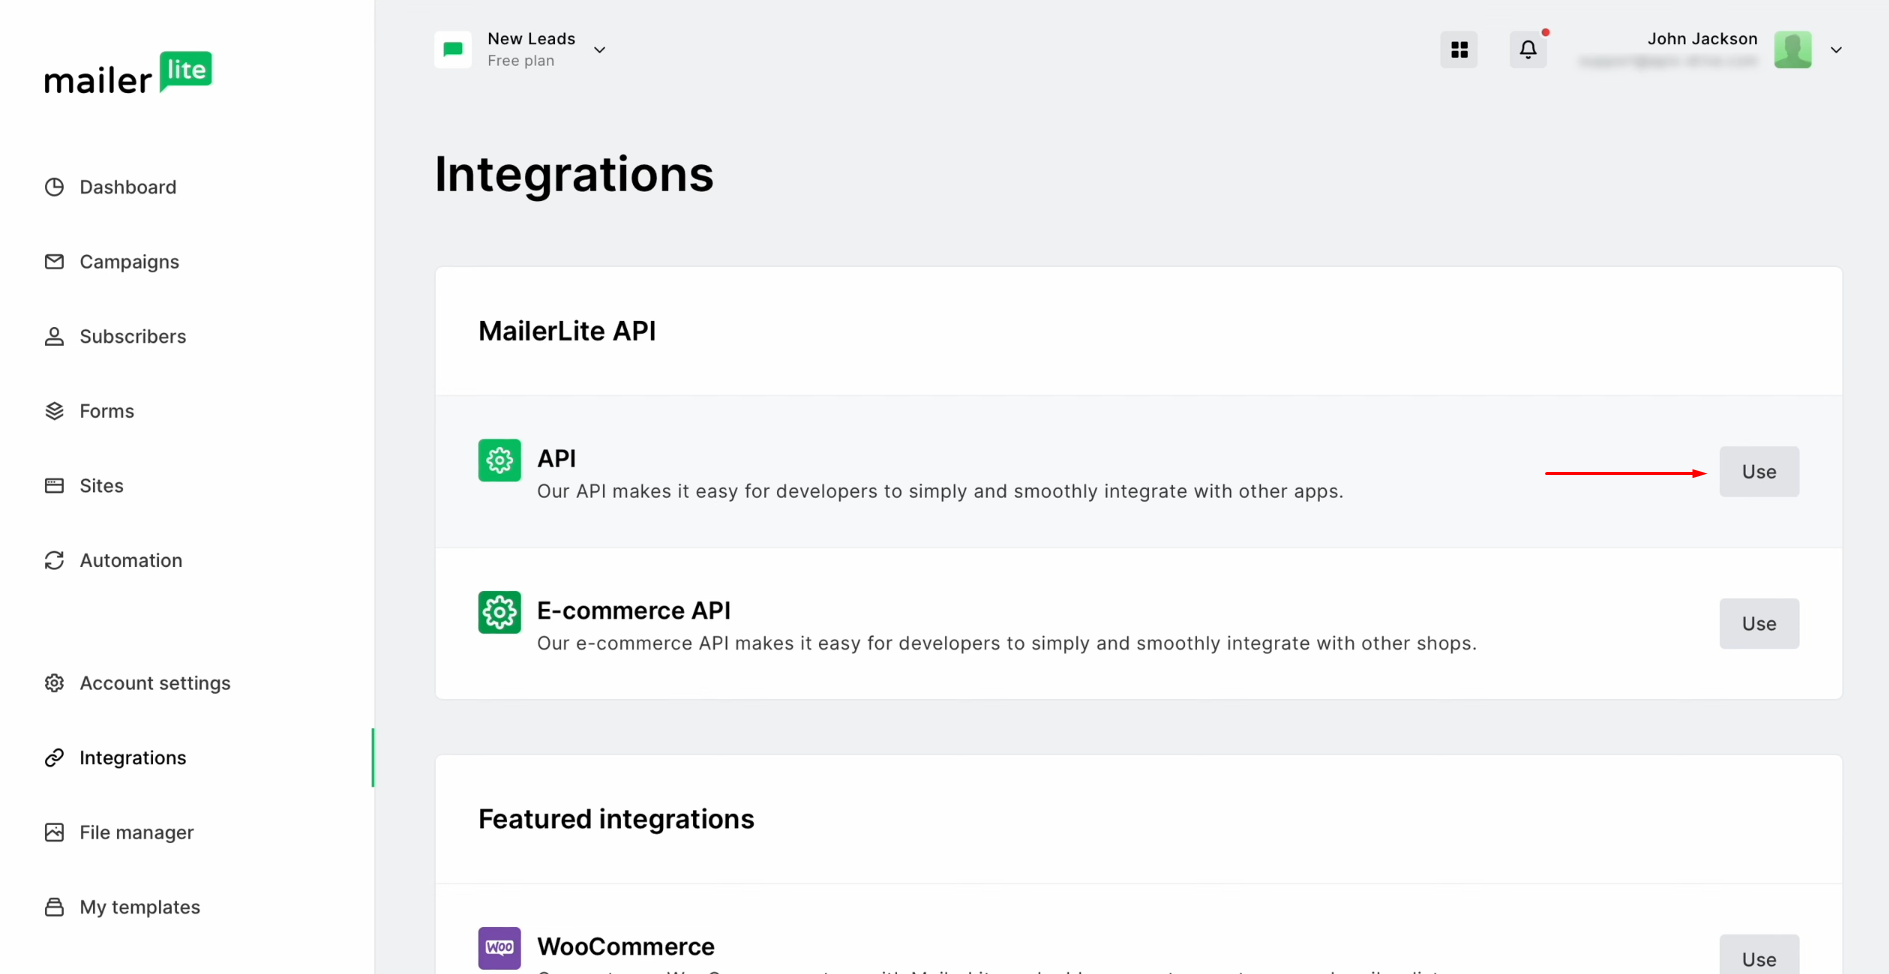Click the Automation refresh icon
The height and width of the screenshot is (974, 1889).
[x=54, y=560]
